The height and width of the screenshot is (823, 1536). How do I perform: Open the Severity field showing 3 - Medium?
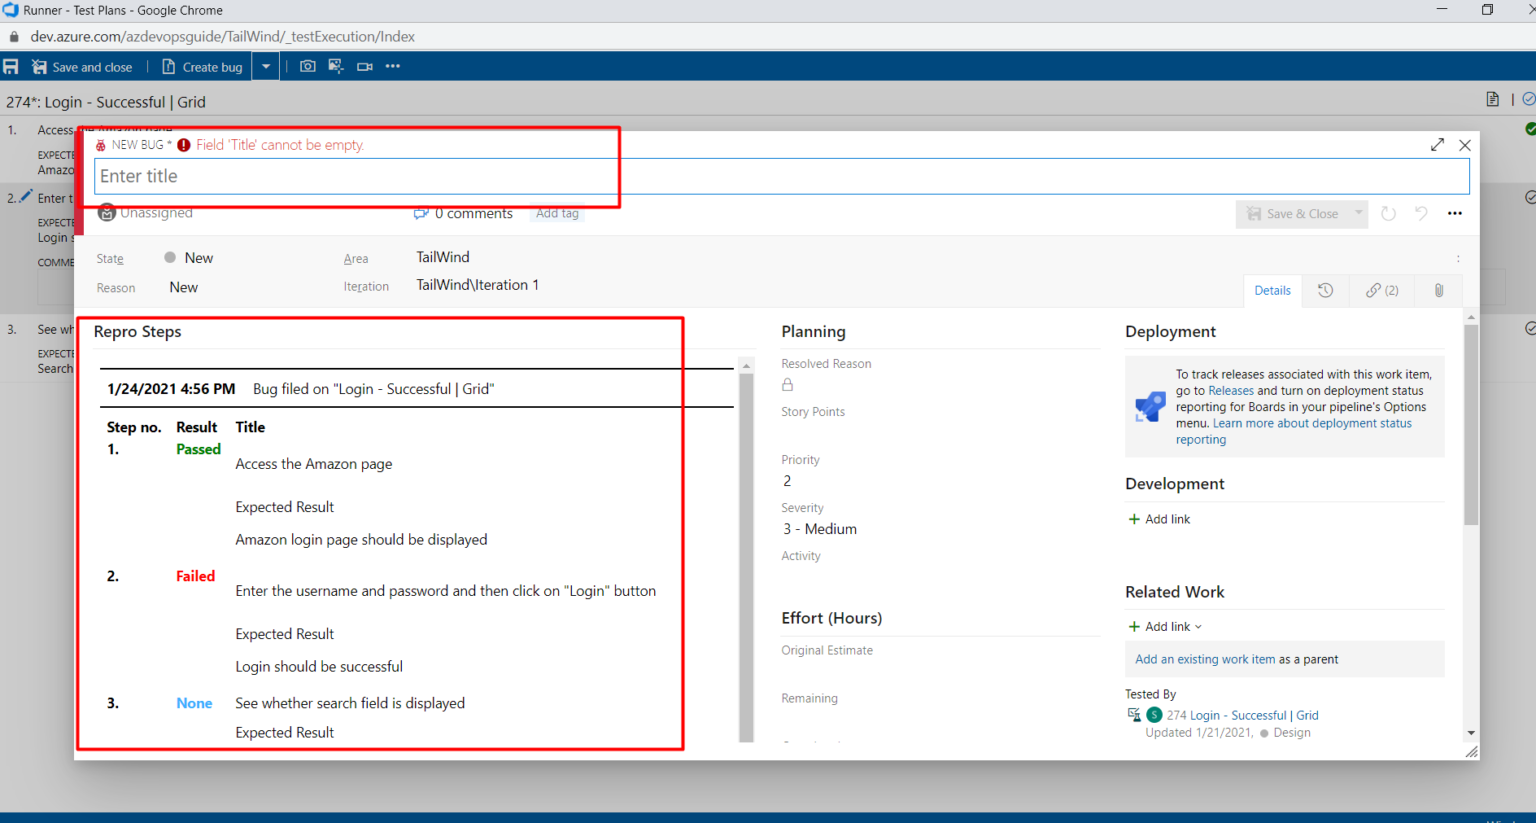pos(820,529)
